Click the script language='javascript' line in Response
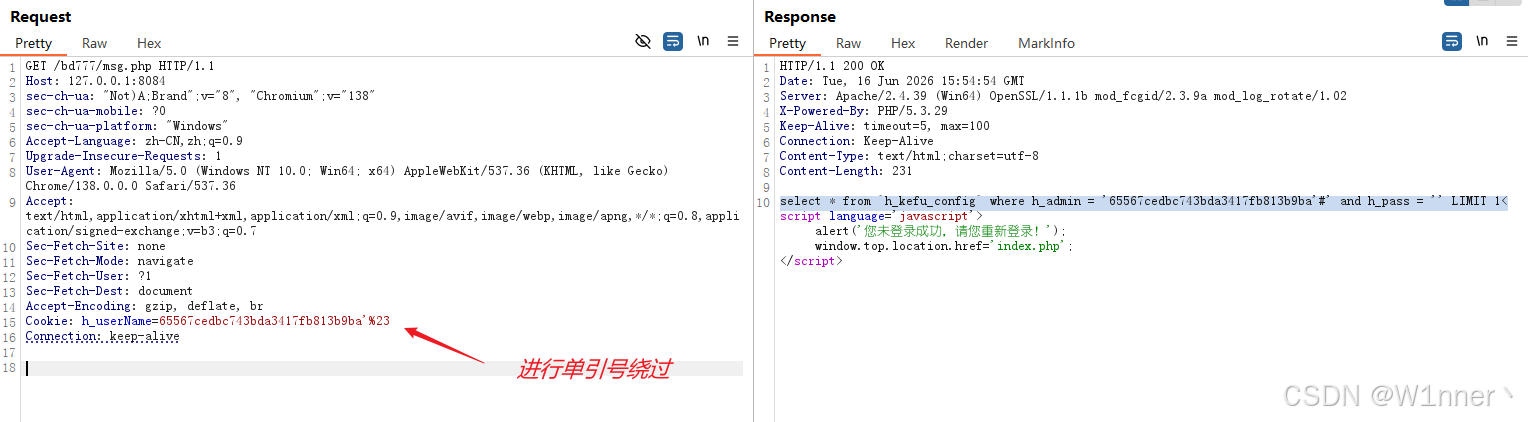This screenshot has width=1528, height=422. (881, 216)
